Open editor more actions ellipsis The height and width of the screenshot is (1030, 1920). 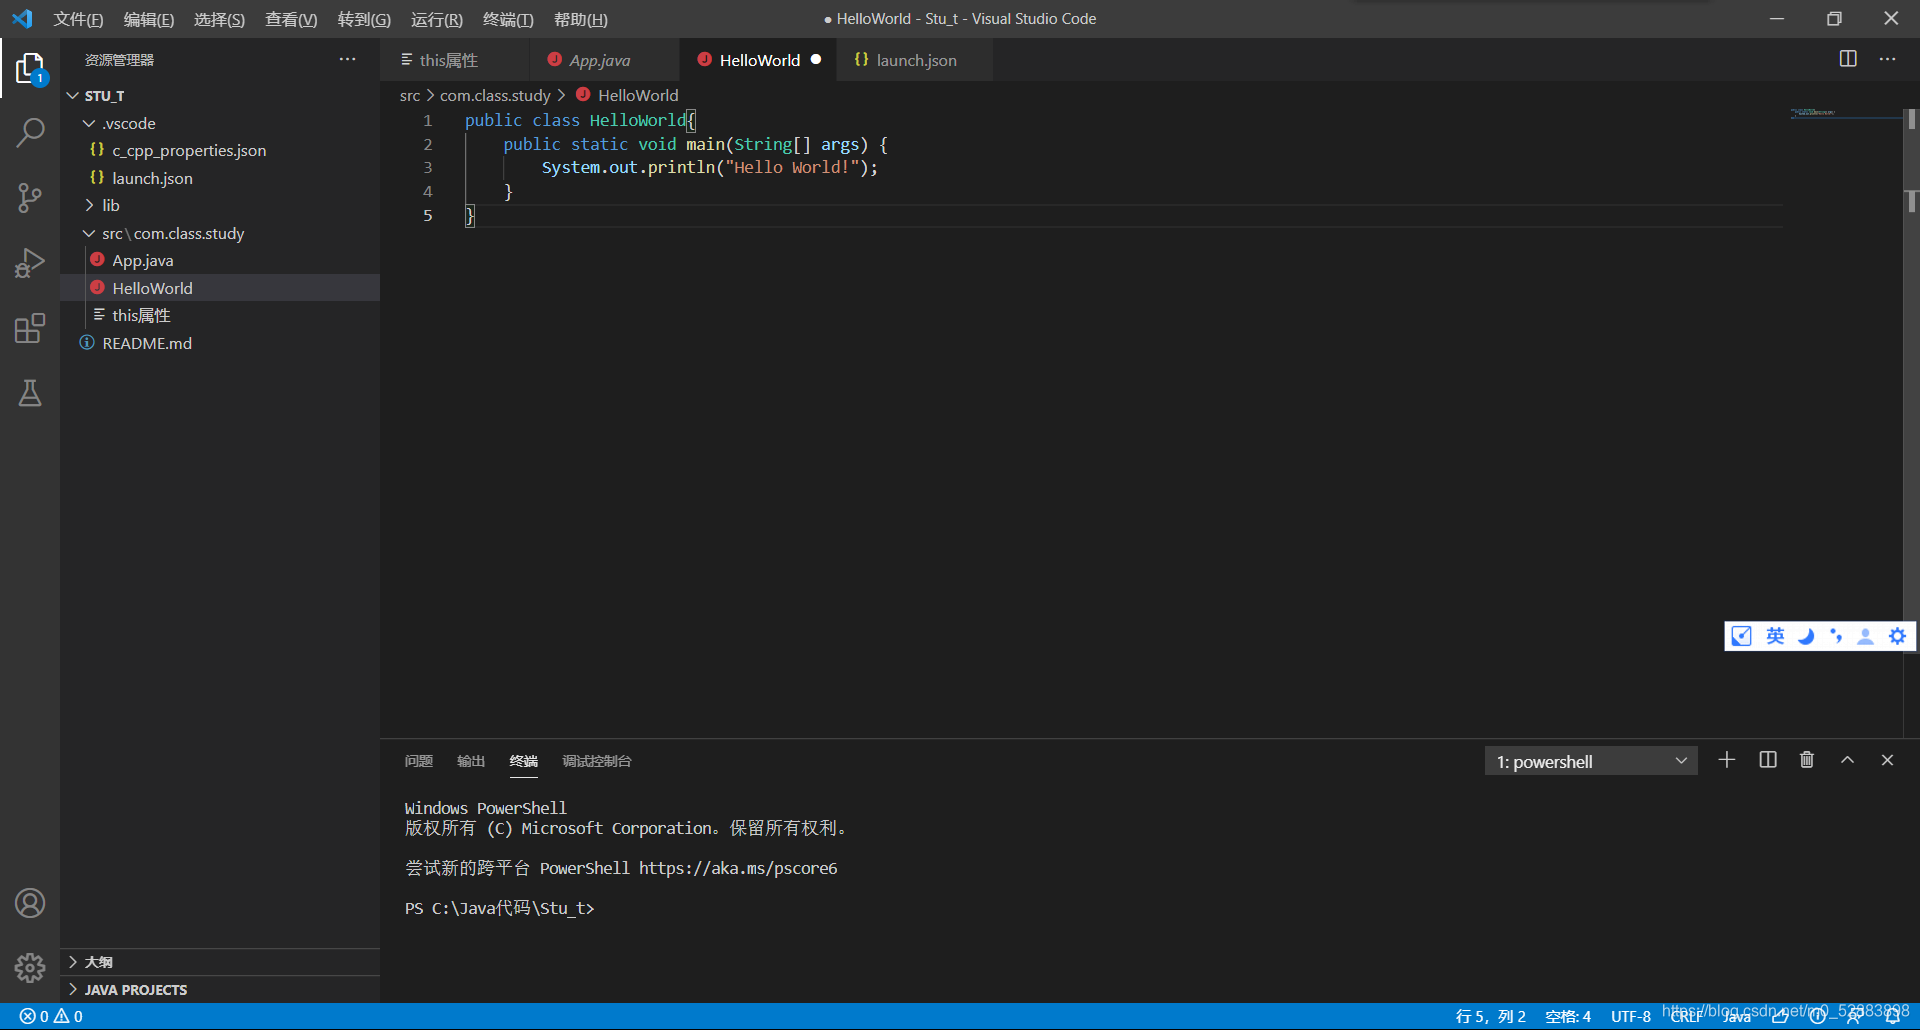(1887, 59)
